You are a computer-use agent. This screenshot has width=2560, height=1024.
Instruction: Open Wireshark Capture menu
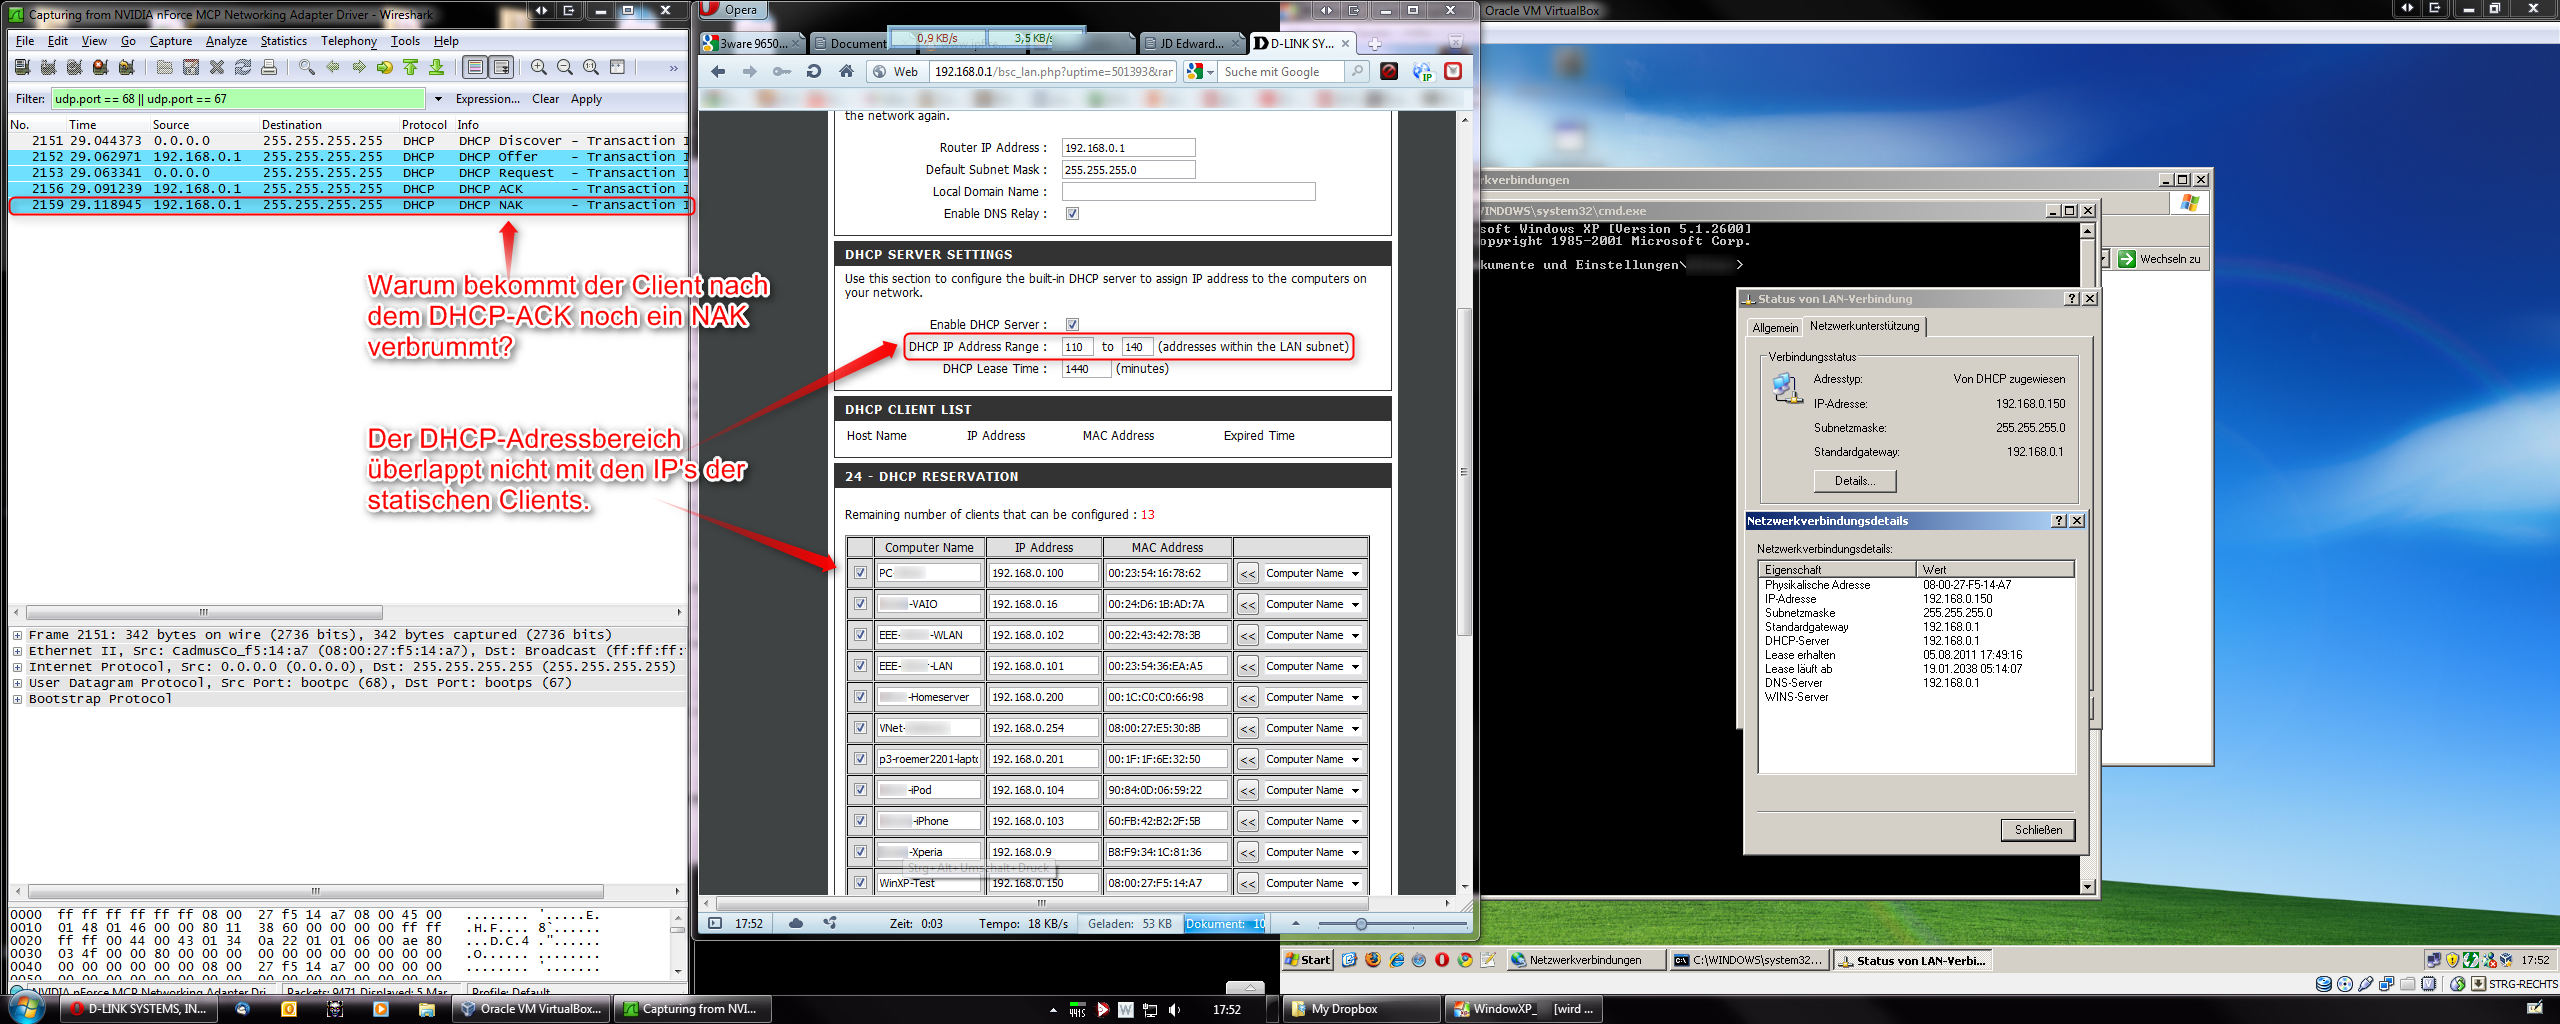point(171,41)
